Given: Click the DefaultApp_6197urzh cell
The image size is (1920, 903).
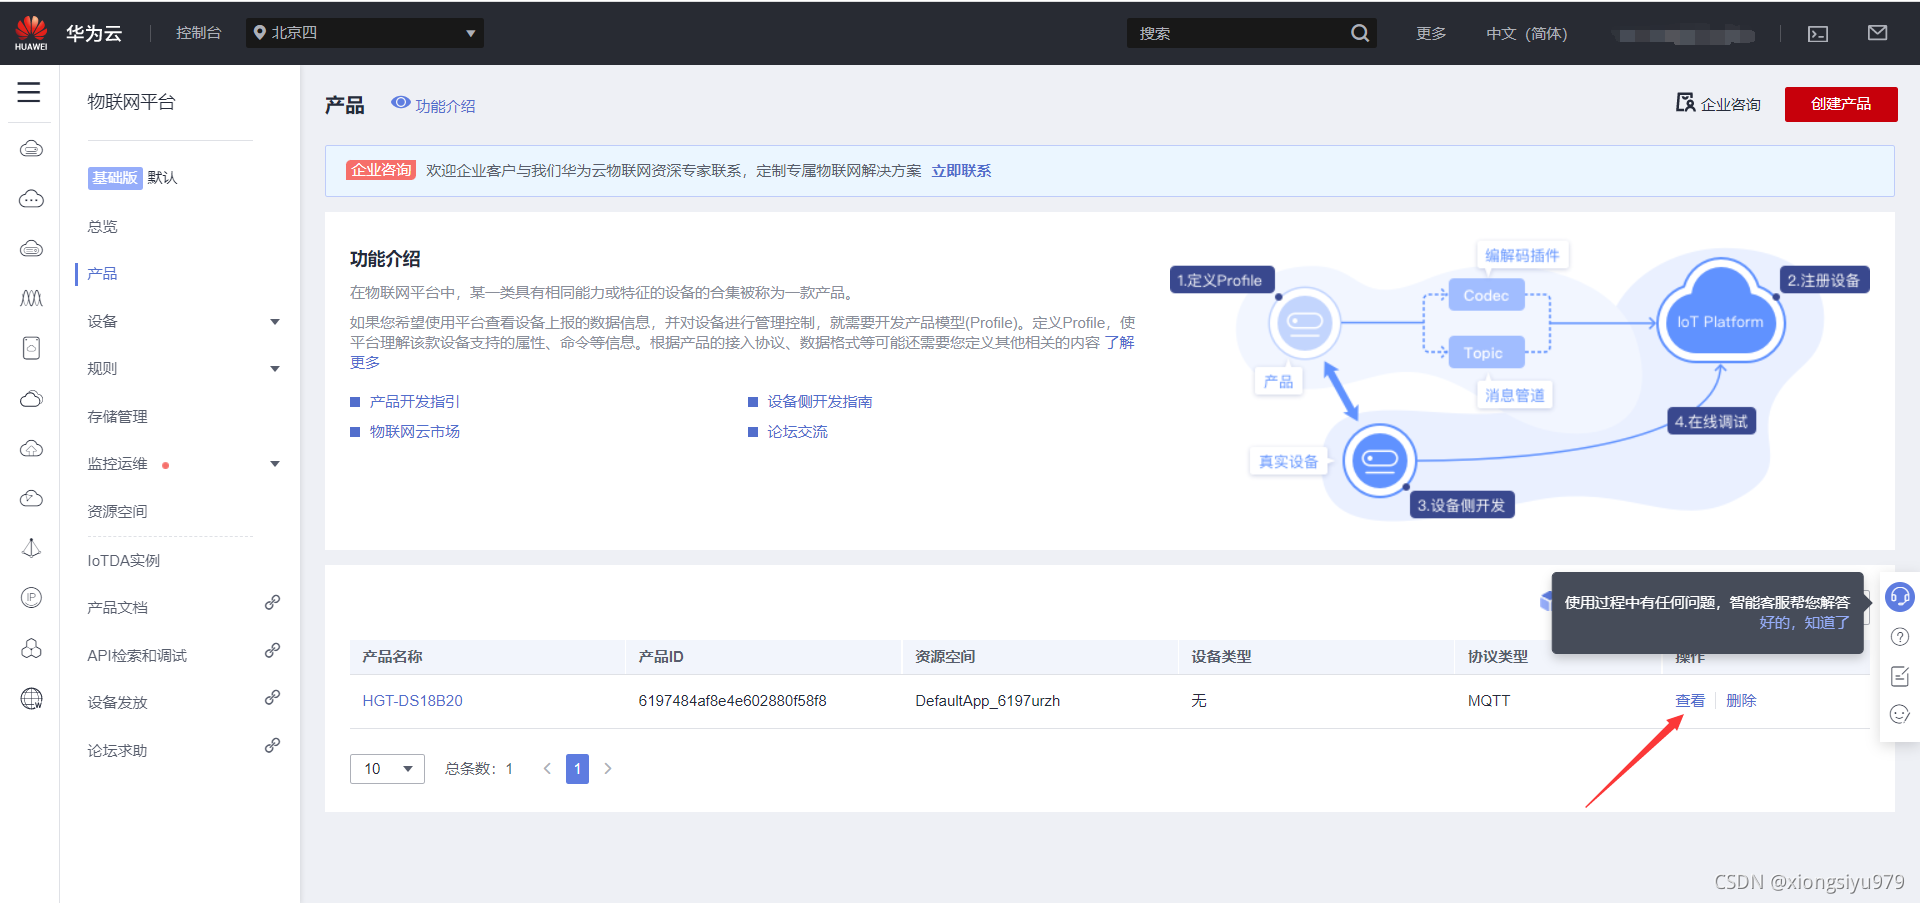Looking at the screenshot, I should click(987, 700).
